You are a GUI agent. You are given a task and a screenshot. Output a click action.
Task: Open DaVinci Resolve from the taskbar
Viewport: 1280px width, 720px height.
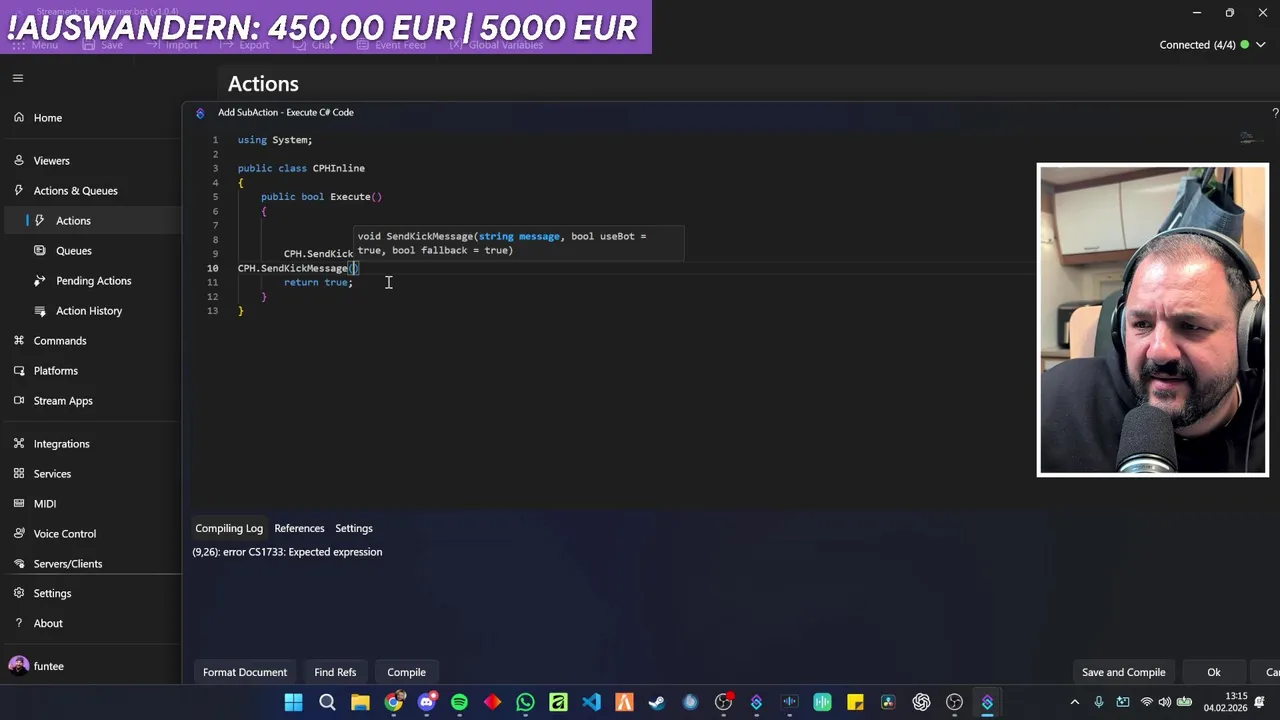[888, 703]
